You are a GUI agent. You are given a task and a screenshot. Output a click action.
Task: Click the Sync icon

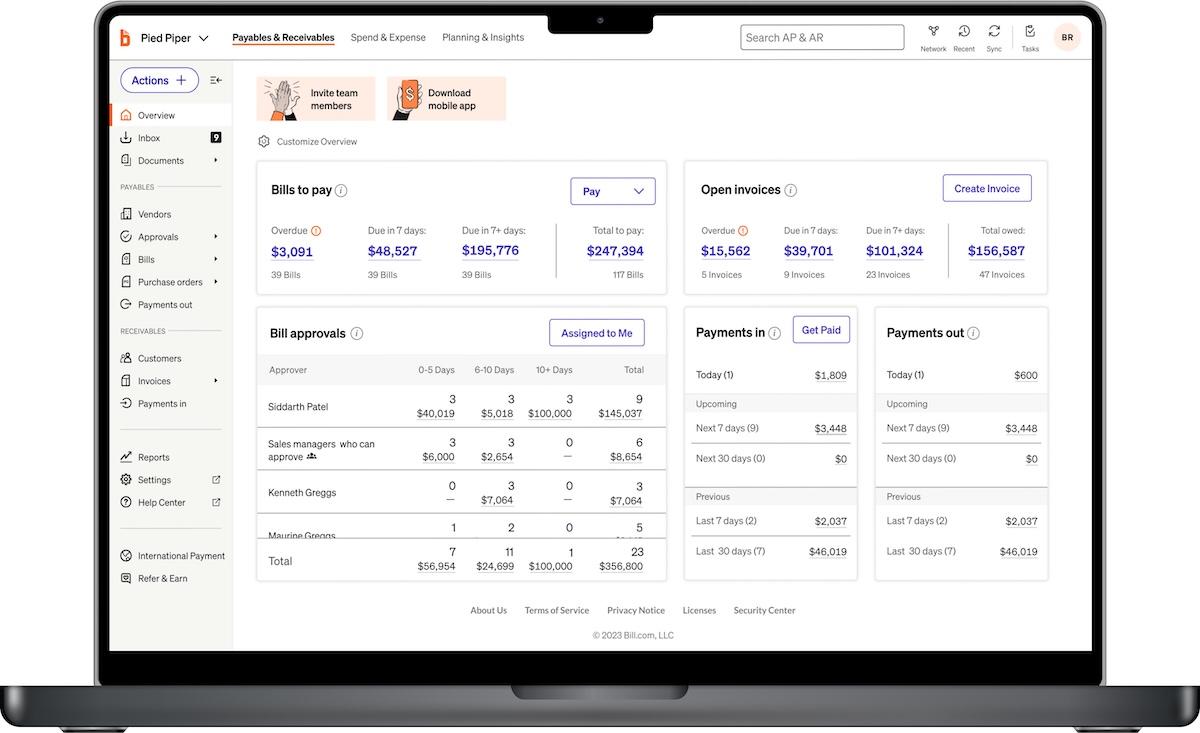pyautogui.click(x=993, y=36)
